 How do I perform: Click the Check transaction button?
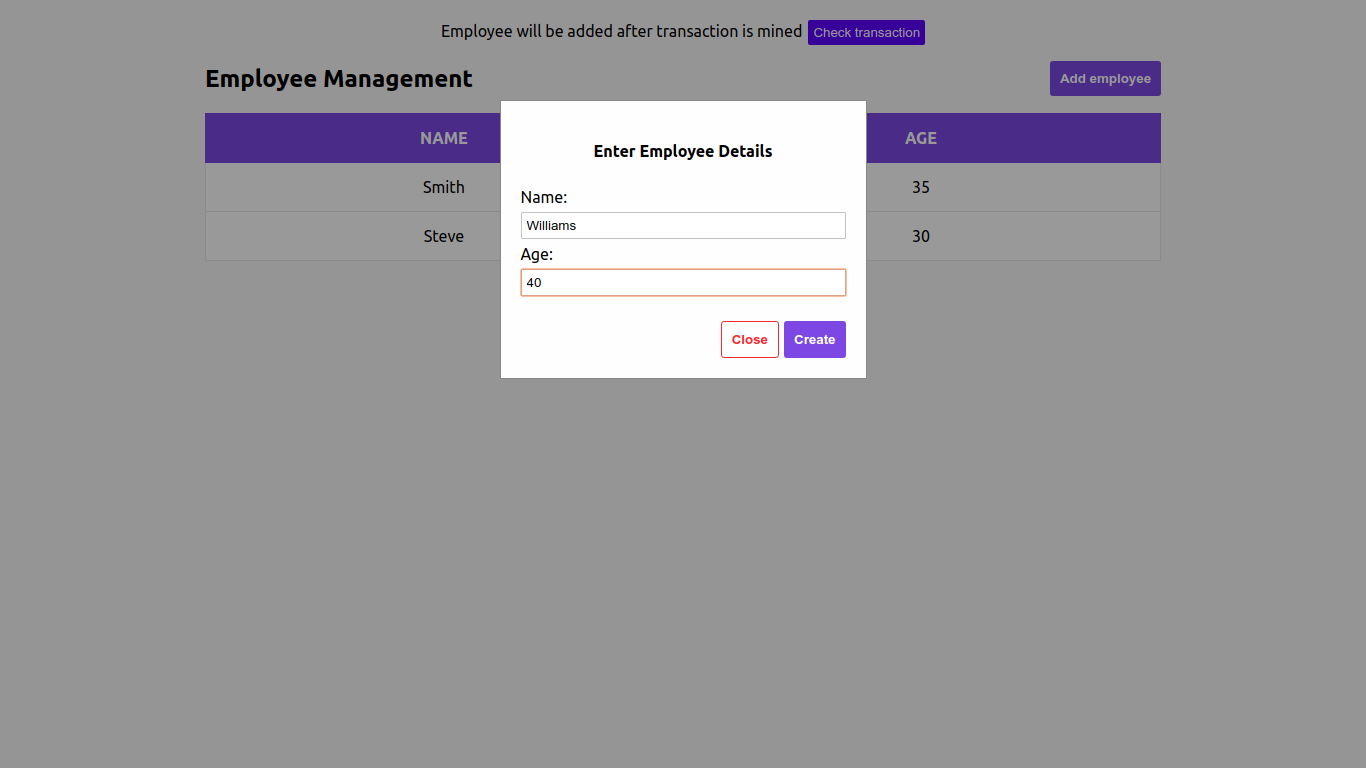pyautogui.click(x=866, y=32)
